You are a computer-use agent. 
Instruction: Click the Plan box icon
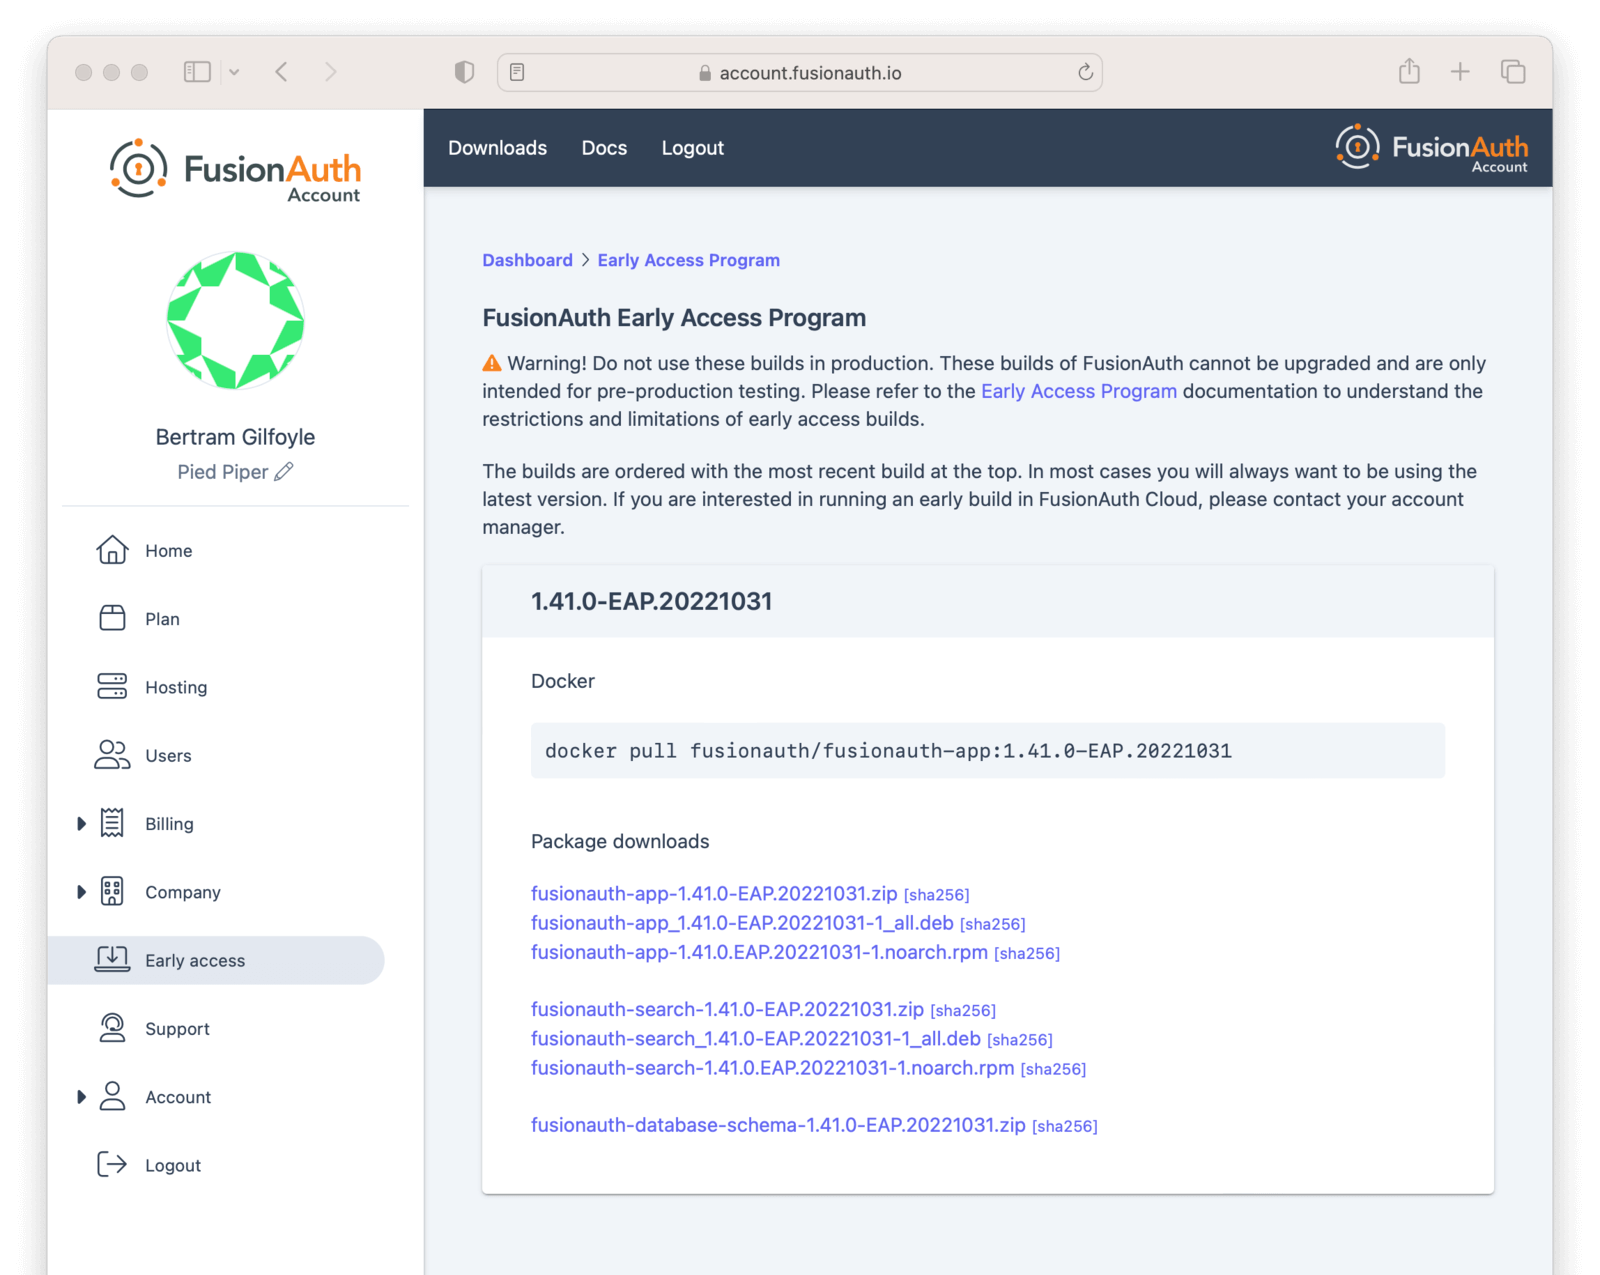coord(112,618)
